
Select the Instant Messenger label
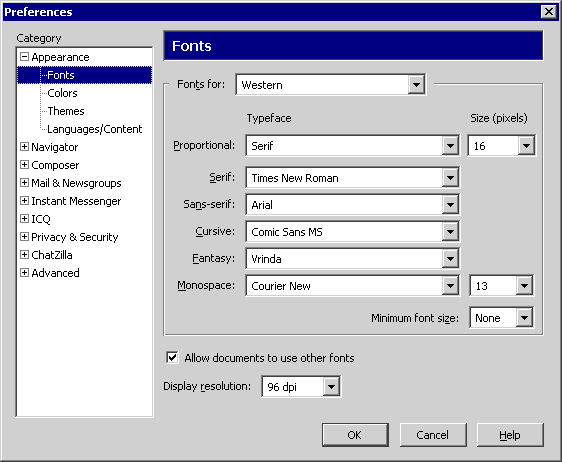pyautogui.click(x=76, y=201)
